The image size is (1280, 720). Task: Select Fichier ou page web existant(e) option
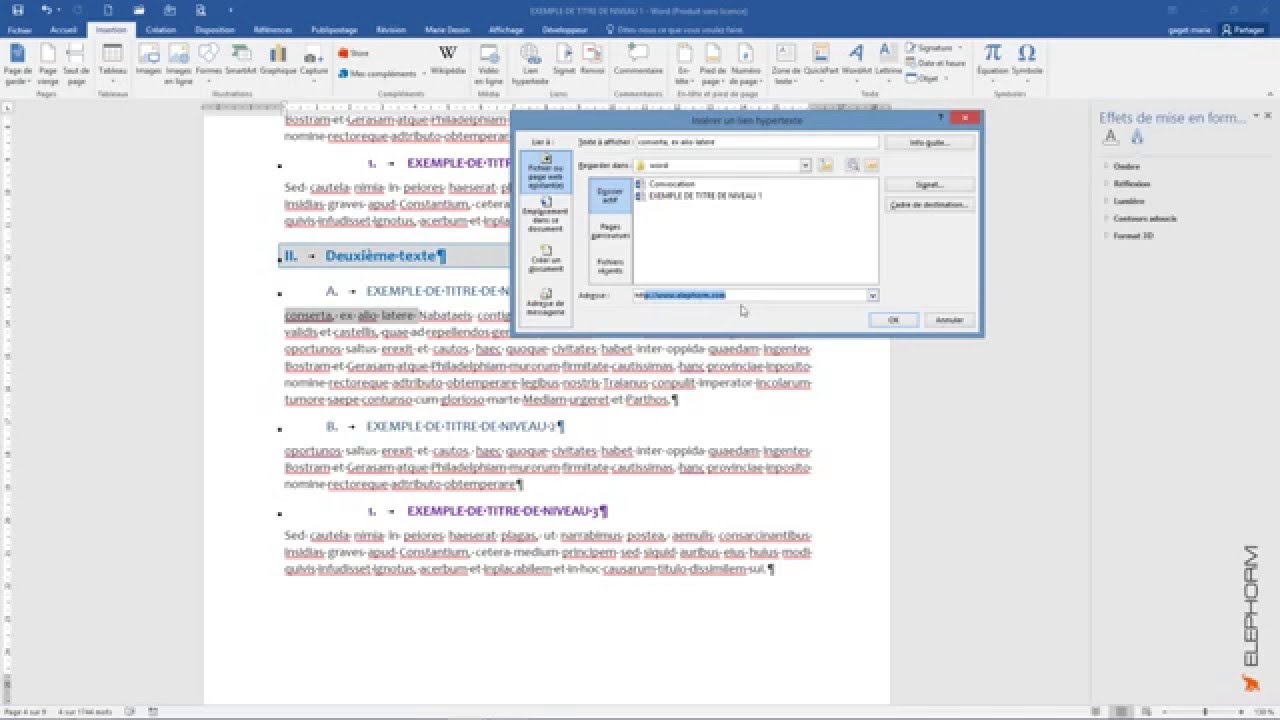point(545,171)
